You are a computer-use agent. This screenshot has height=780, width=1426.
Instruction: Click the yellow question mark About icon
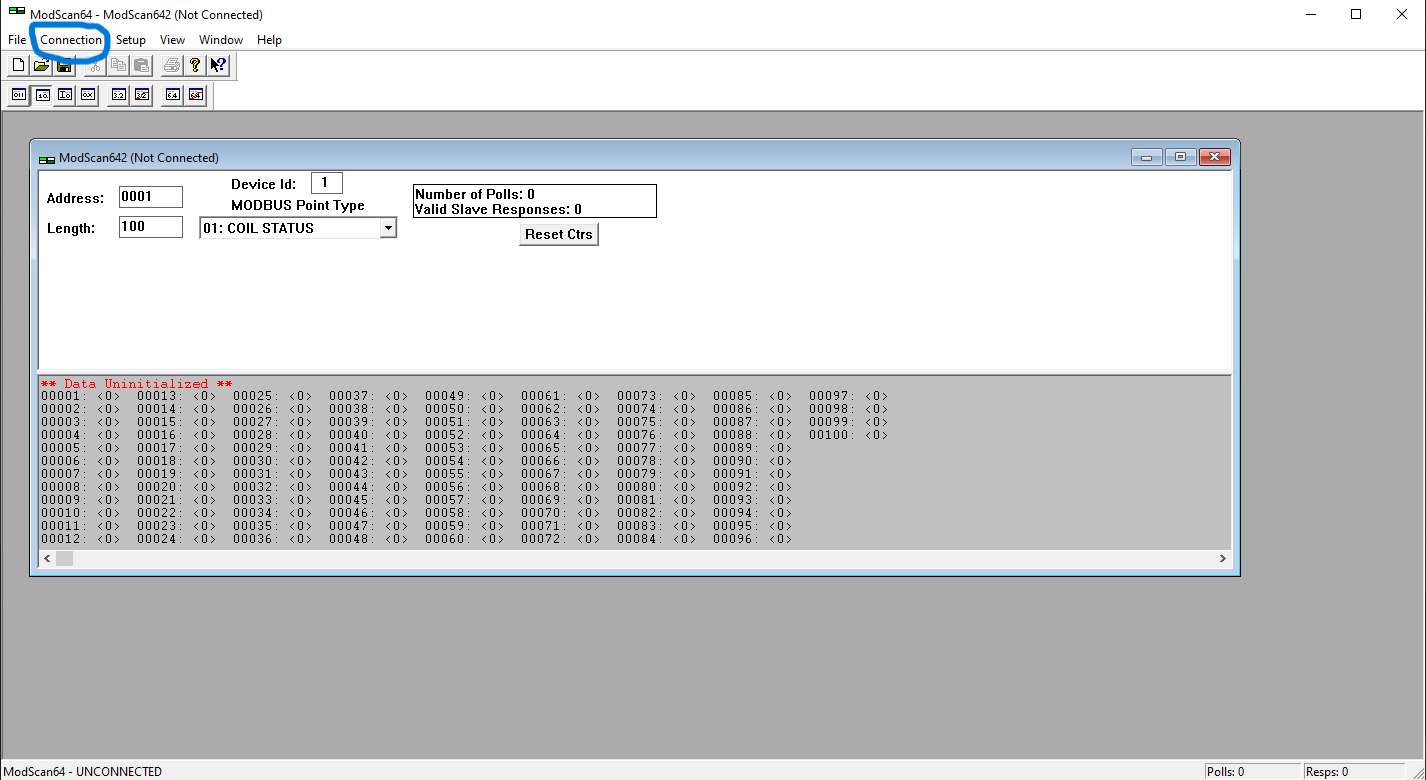[x=195, y=66]
